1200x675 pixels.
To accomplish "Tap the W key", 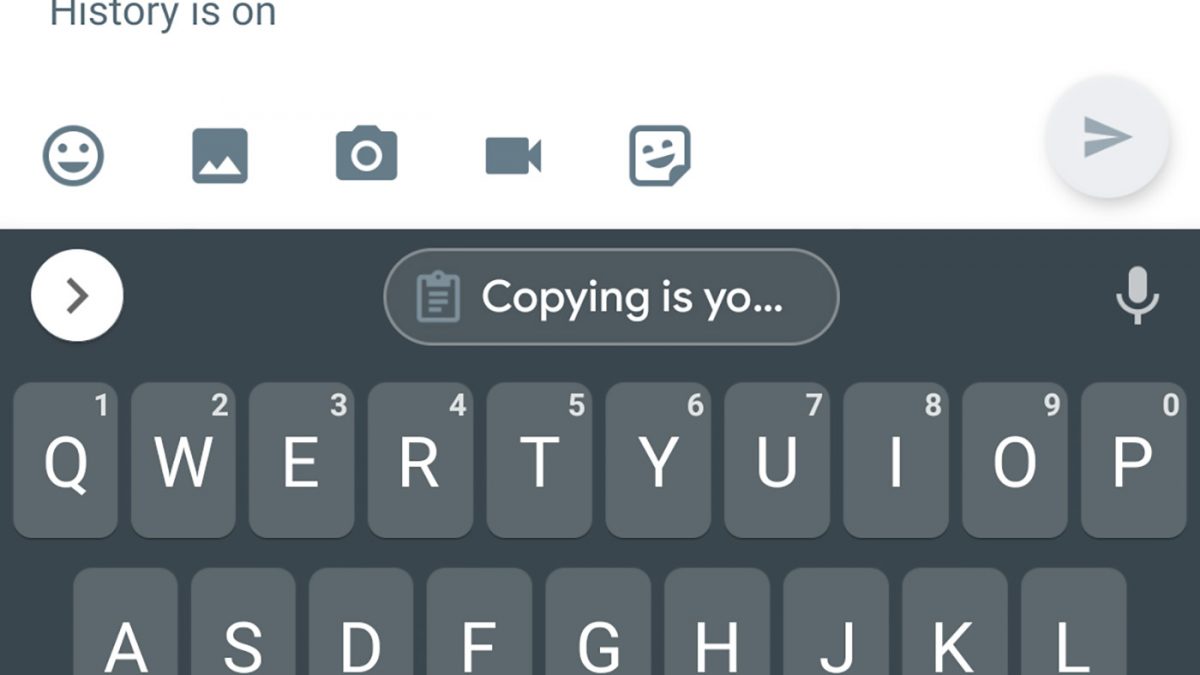I will [x=184, y=460].
